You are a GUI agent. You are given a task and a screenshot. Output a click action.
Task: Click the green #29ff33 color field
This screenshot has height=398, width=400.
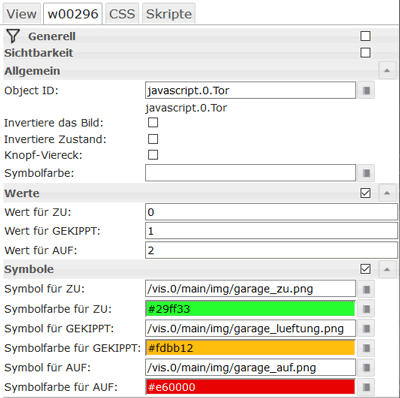(x=250, y=309)
